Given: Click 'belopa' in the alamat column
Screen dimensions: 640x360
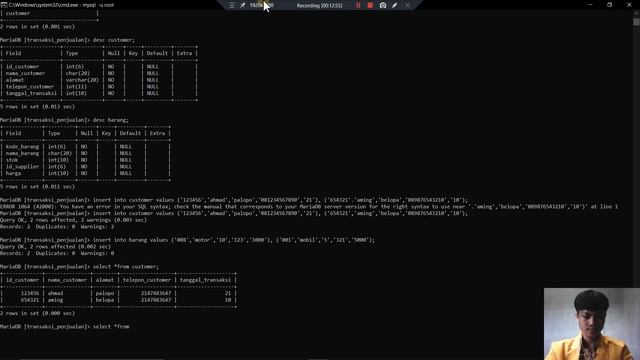Looking at the screenshot, I should (105, 300).
